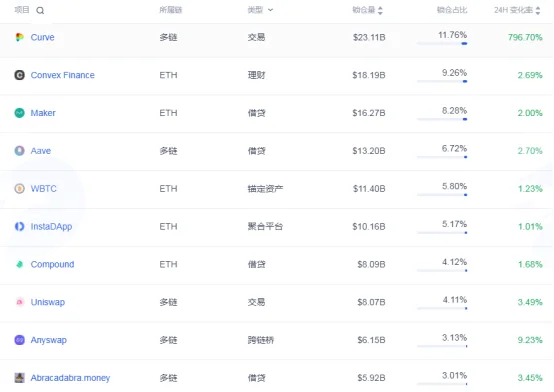Click the Anyswap purple logo icon
Image resolution: width=554 pixels, height=392 pixels.
click(19, 340)
